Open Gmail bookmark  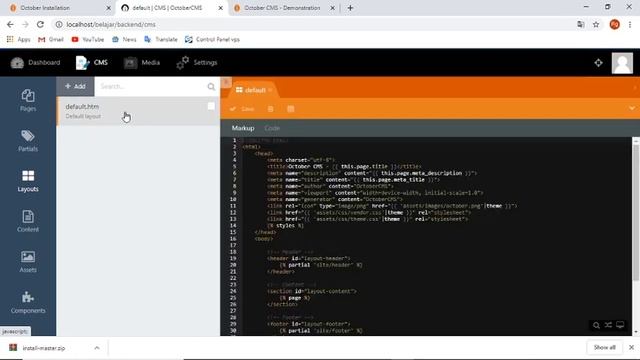[51, 40]
